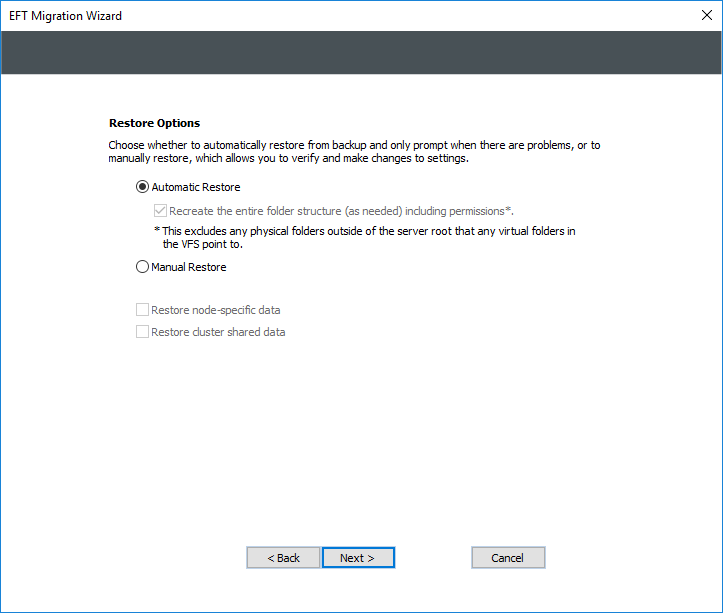Click the footnote about physical folders exclusion
Viewport: 723px width, 613px height.
[x=370, y=231]
